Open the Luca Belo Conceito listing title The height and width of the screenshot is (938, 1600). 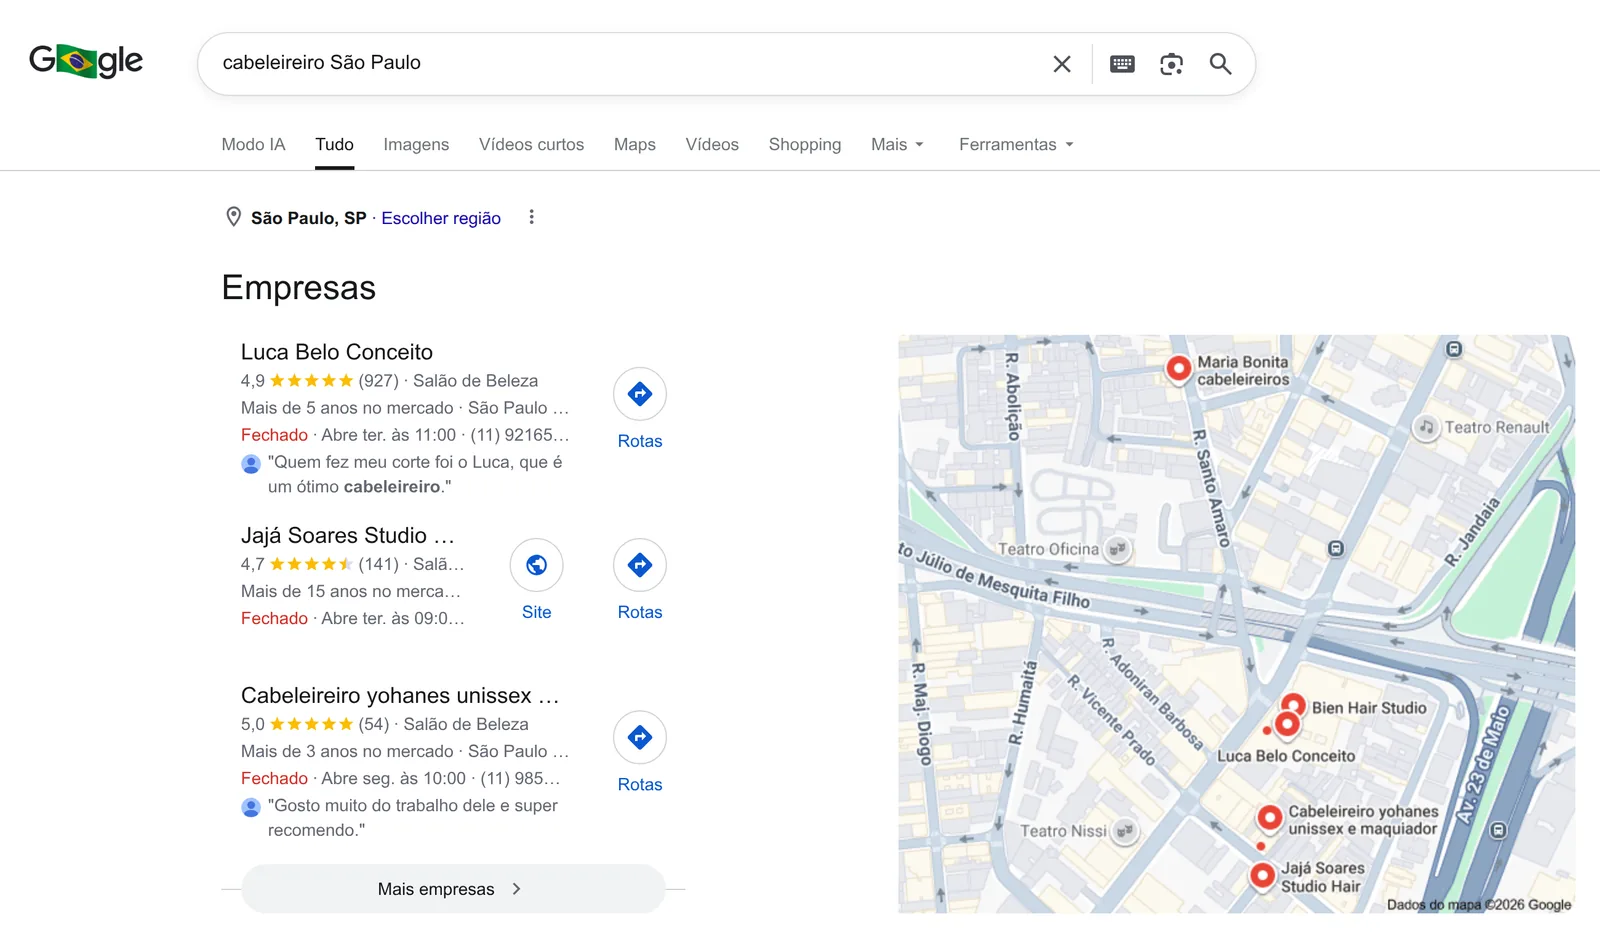337,352
